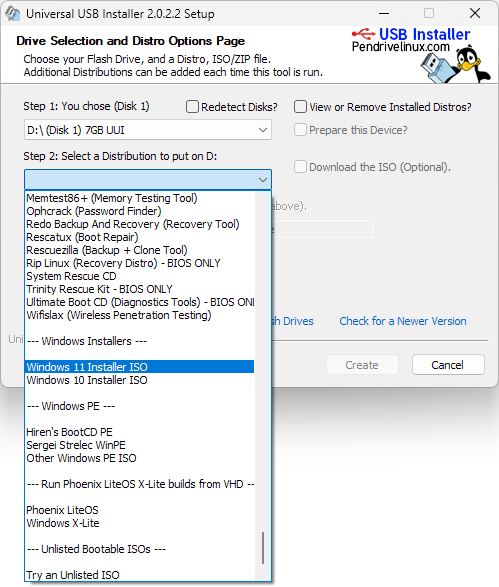
Task: Click --- Unlisted Bootable ISOs --- header
Action: (x=139, y=549)
